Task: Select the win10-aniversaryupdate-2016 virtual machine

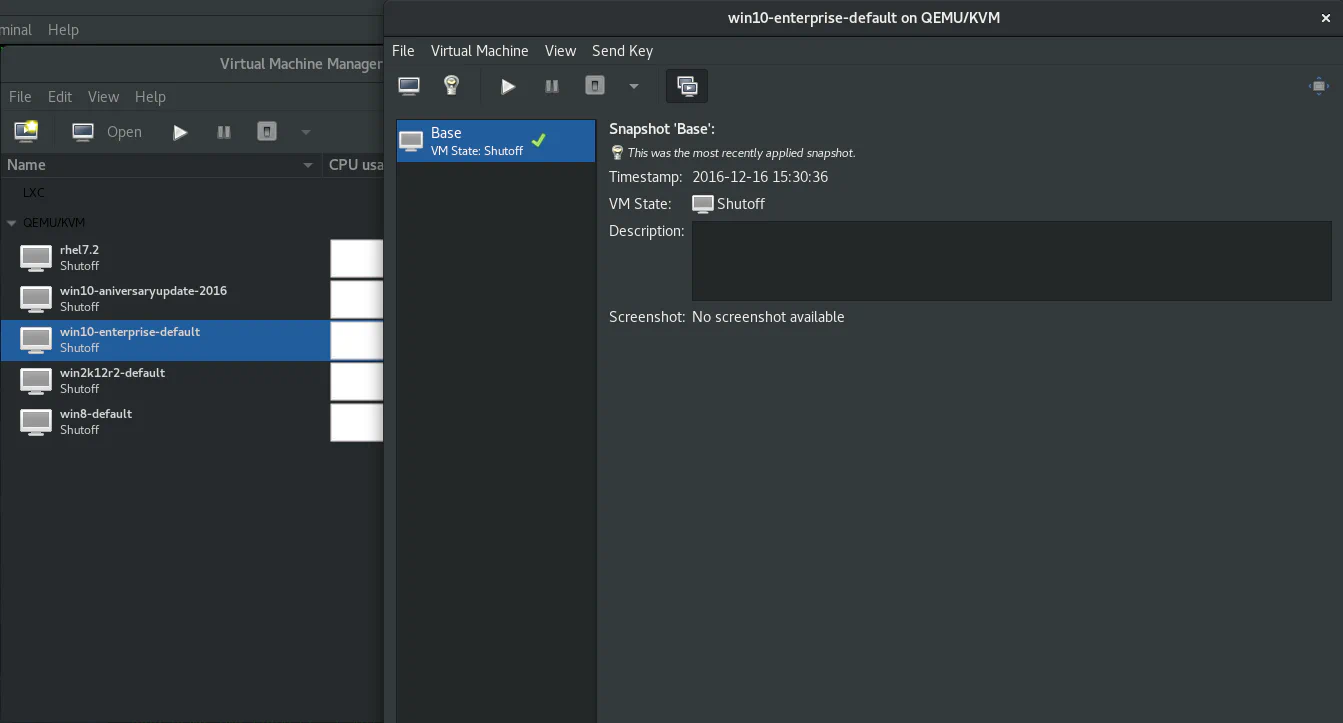Action: [165, 299]
